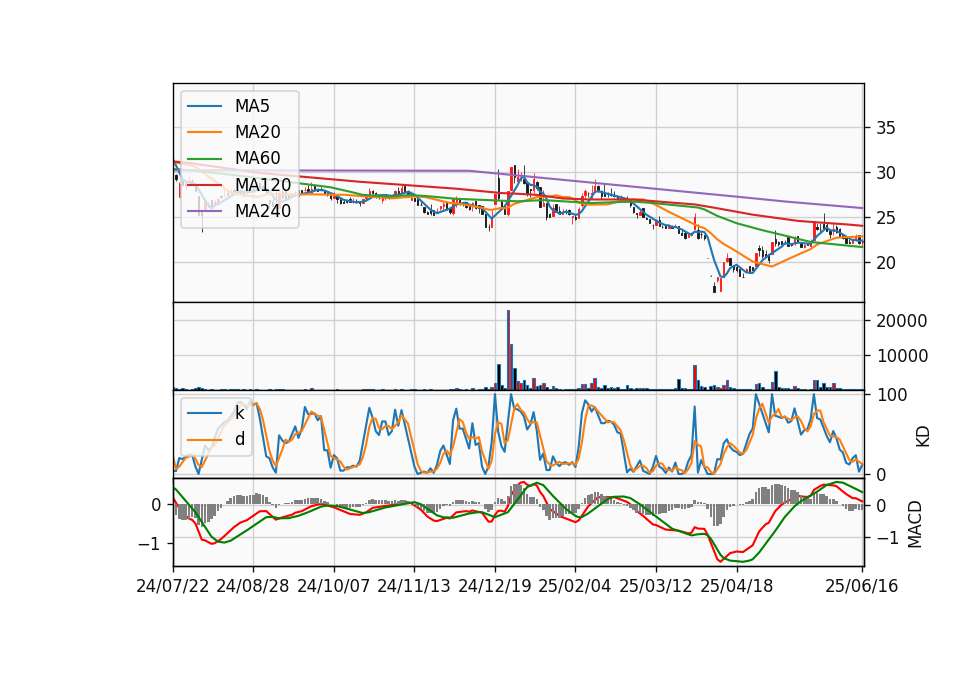
Task: Click the volume axis value 20000
Action: pos(902,321)
